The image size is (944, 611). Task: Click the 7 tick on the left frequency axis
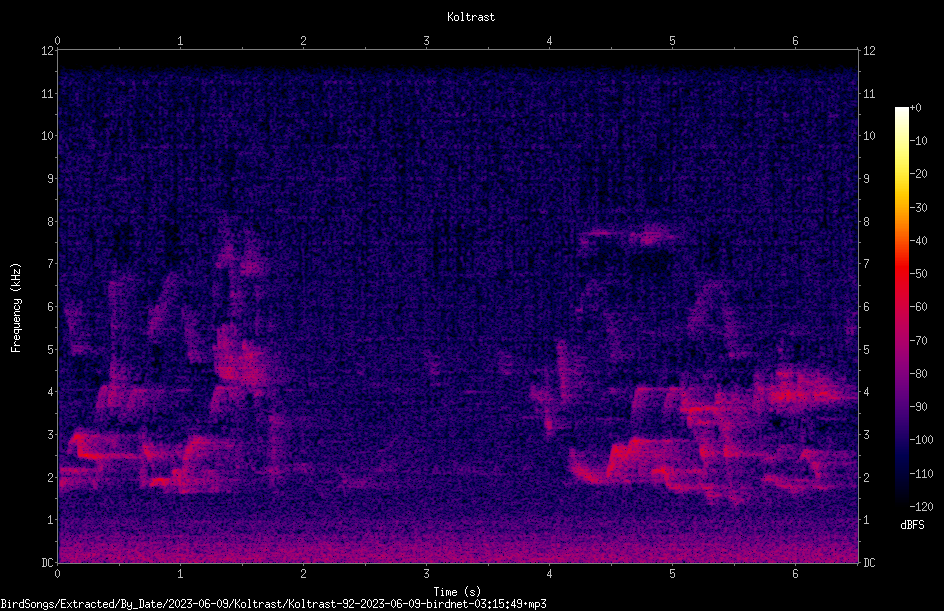50,264
